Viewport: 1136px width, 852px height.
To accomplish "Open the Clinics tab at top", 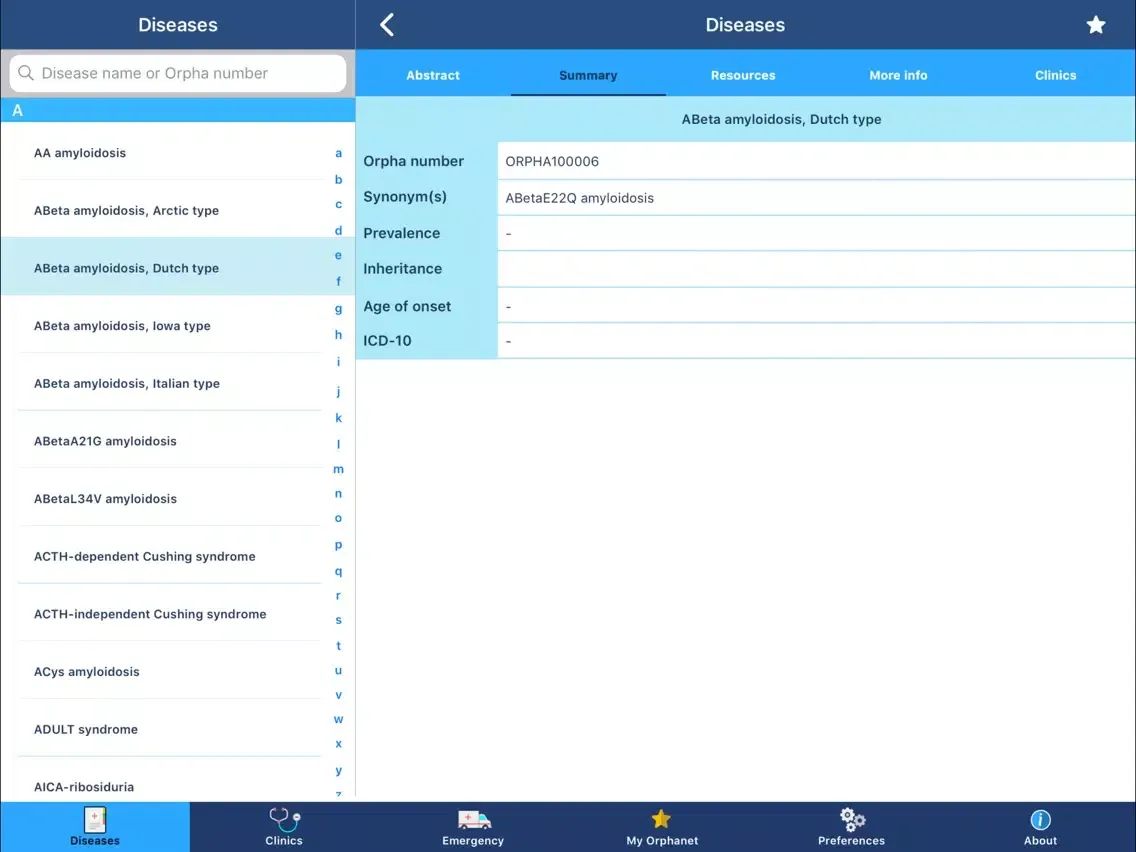I will click(x=1055, y=75).
